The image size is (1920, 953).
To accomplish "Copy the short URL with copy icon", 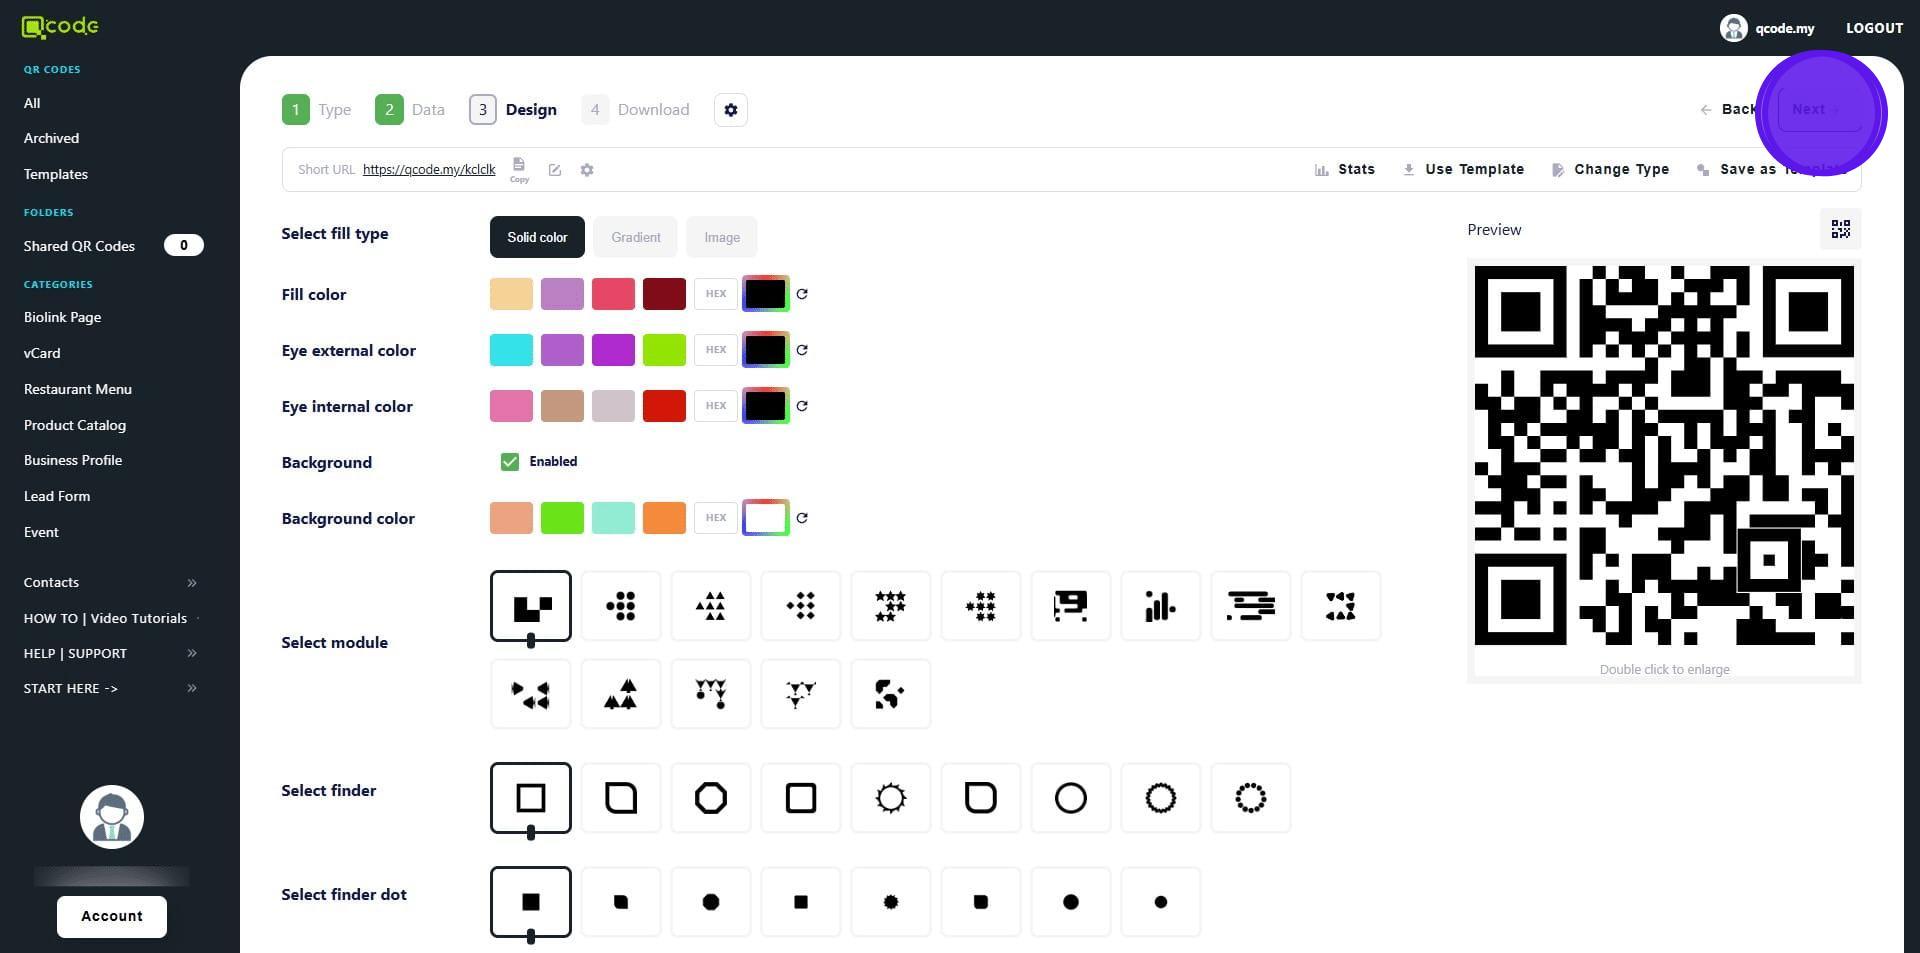I will click(x=518, y=168).
